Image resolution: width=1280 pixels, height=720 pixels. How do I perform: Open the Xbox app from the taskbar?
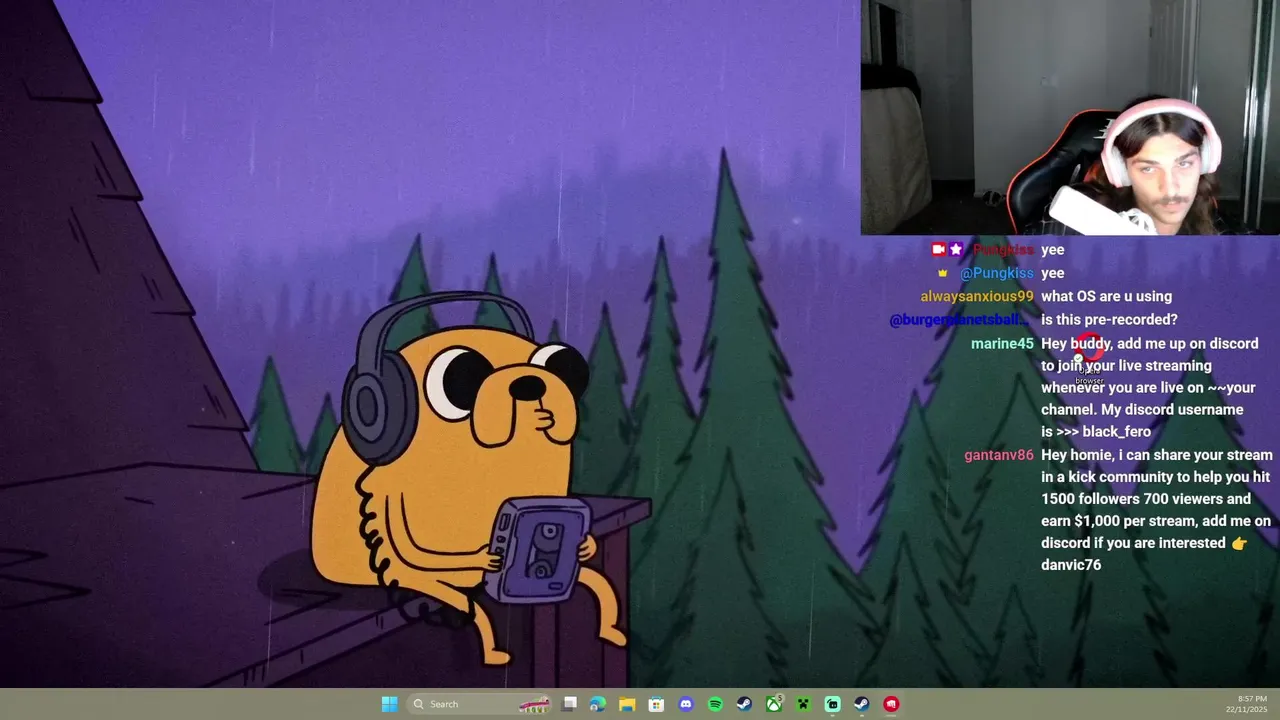[x=774, y=704]
